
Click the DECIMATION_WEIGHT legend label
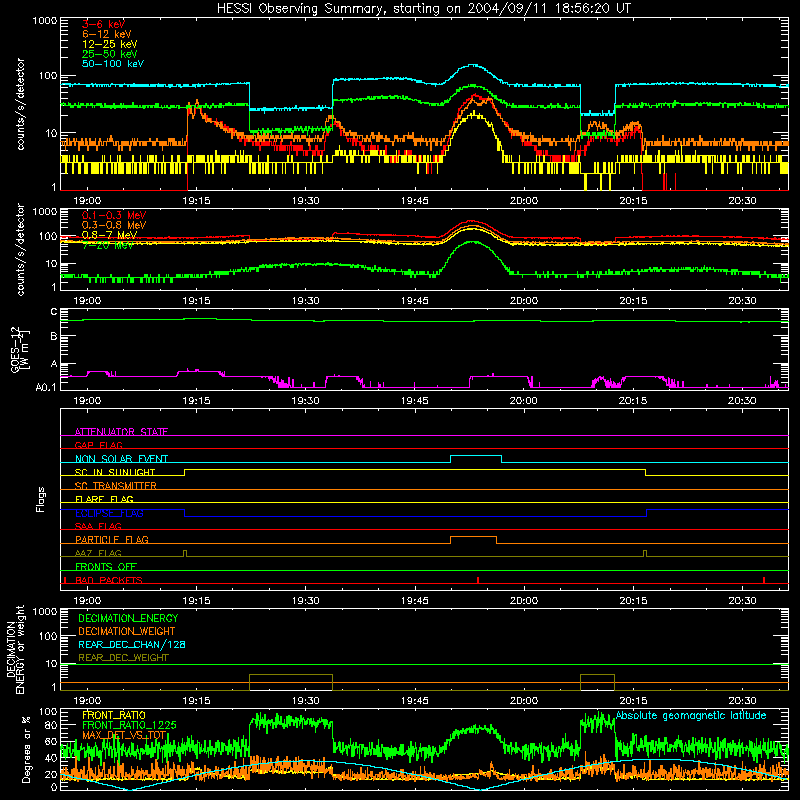tap(127, 631)
